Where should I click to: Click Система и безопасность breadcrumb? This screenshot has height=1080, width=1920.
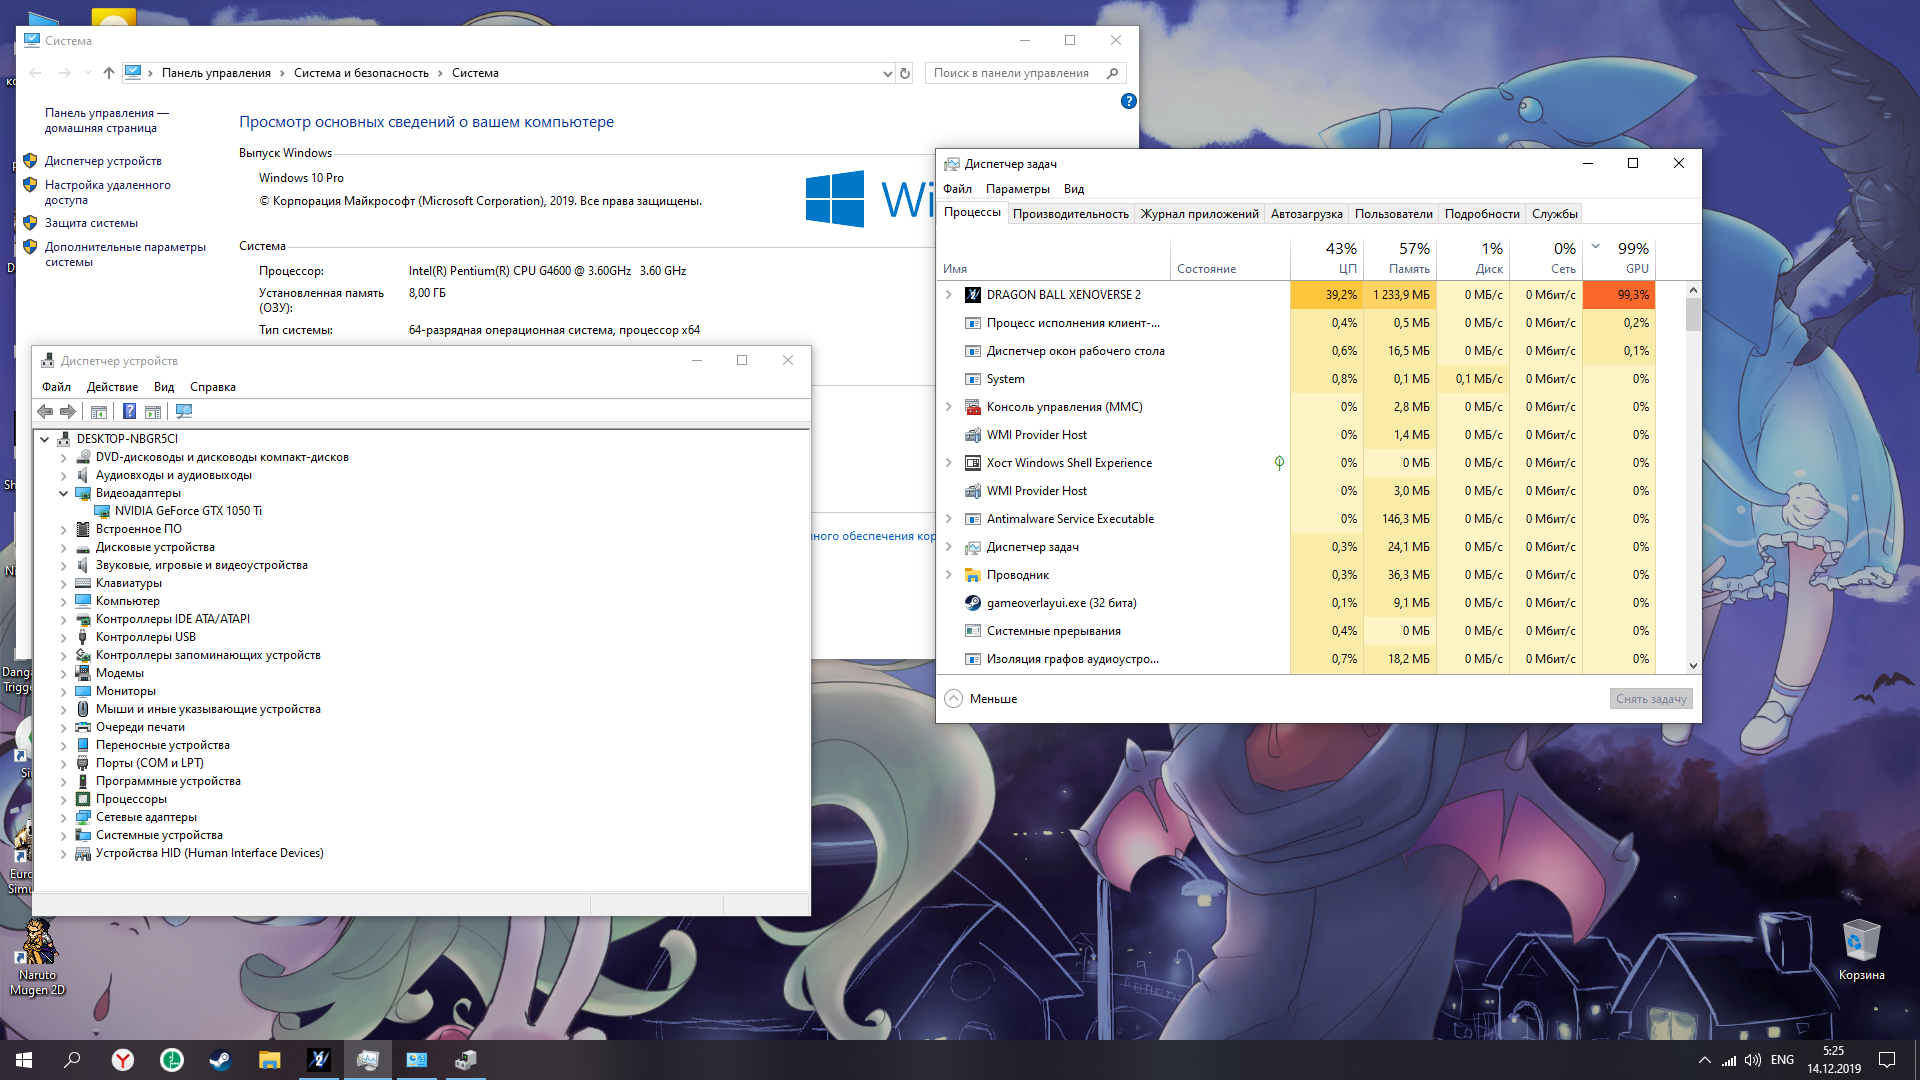tap(361, 73)
